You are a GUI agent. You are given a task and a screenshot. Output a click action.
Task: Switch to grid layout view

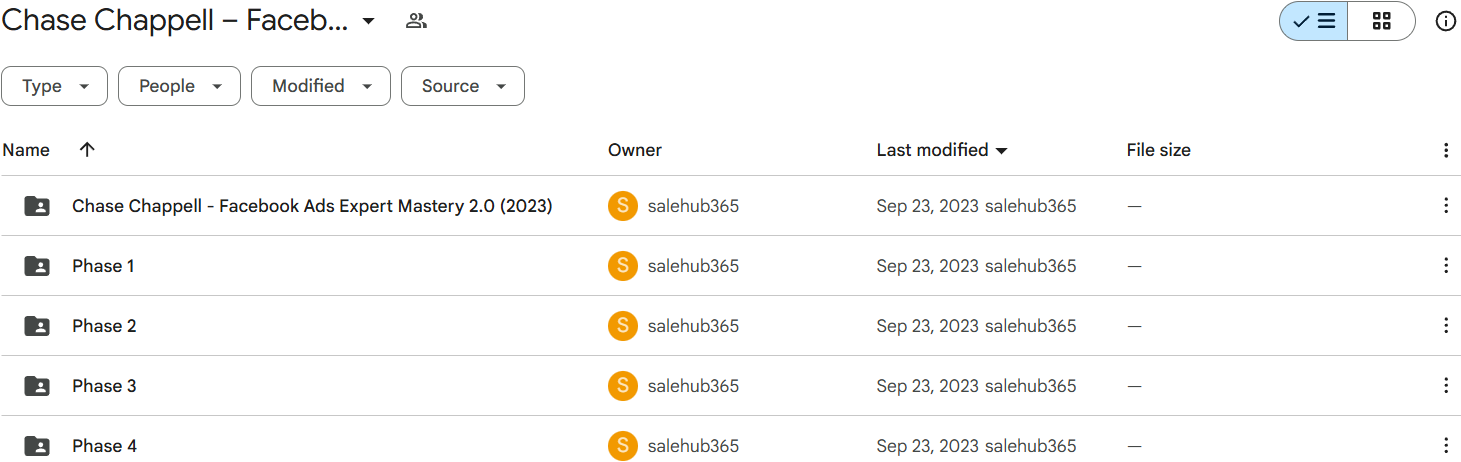(1381, 21)
